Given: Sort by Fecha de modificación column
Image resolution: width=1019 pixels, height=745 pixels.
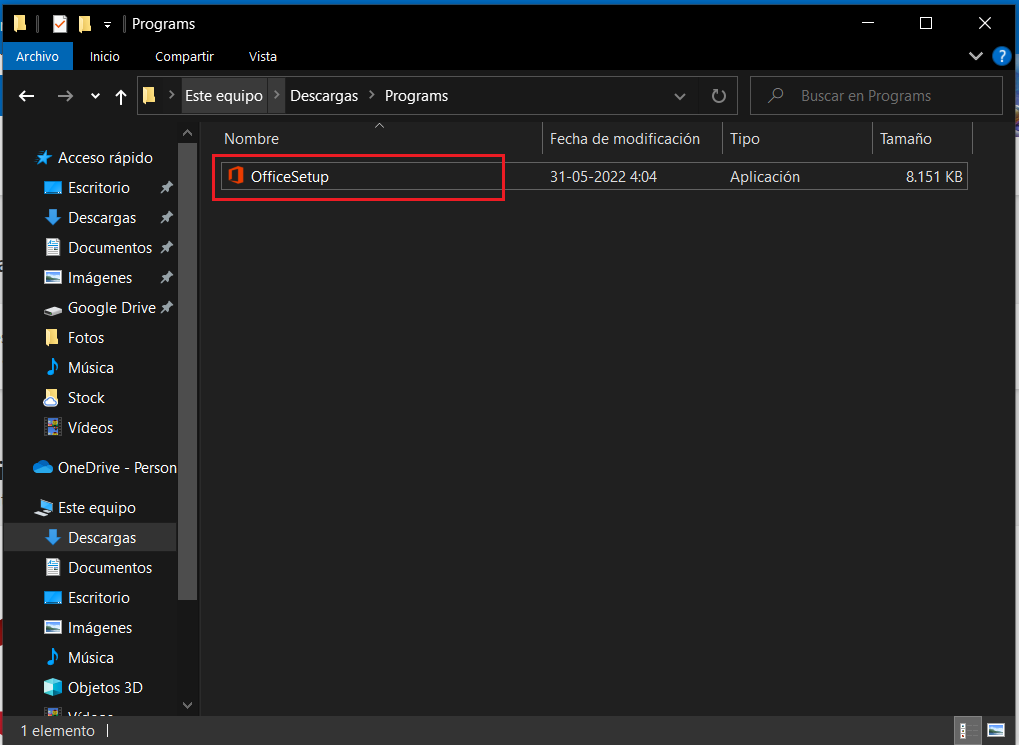Looking at the screenshot, I should click(625, 139).
